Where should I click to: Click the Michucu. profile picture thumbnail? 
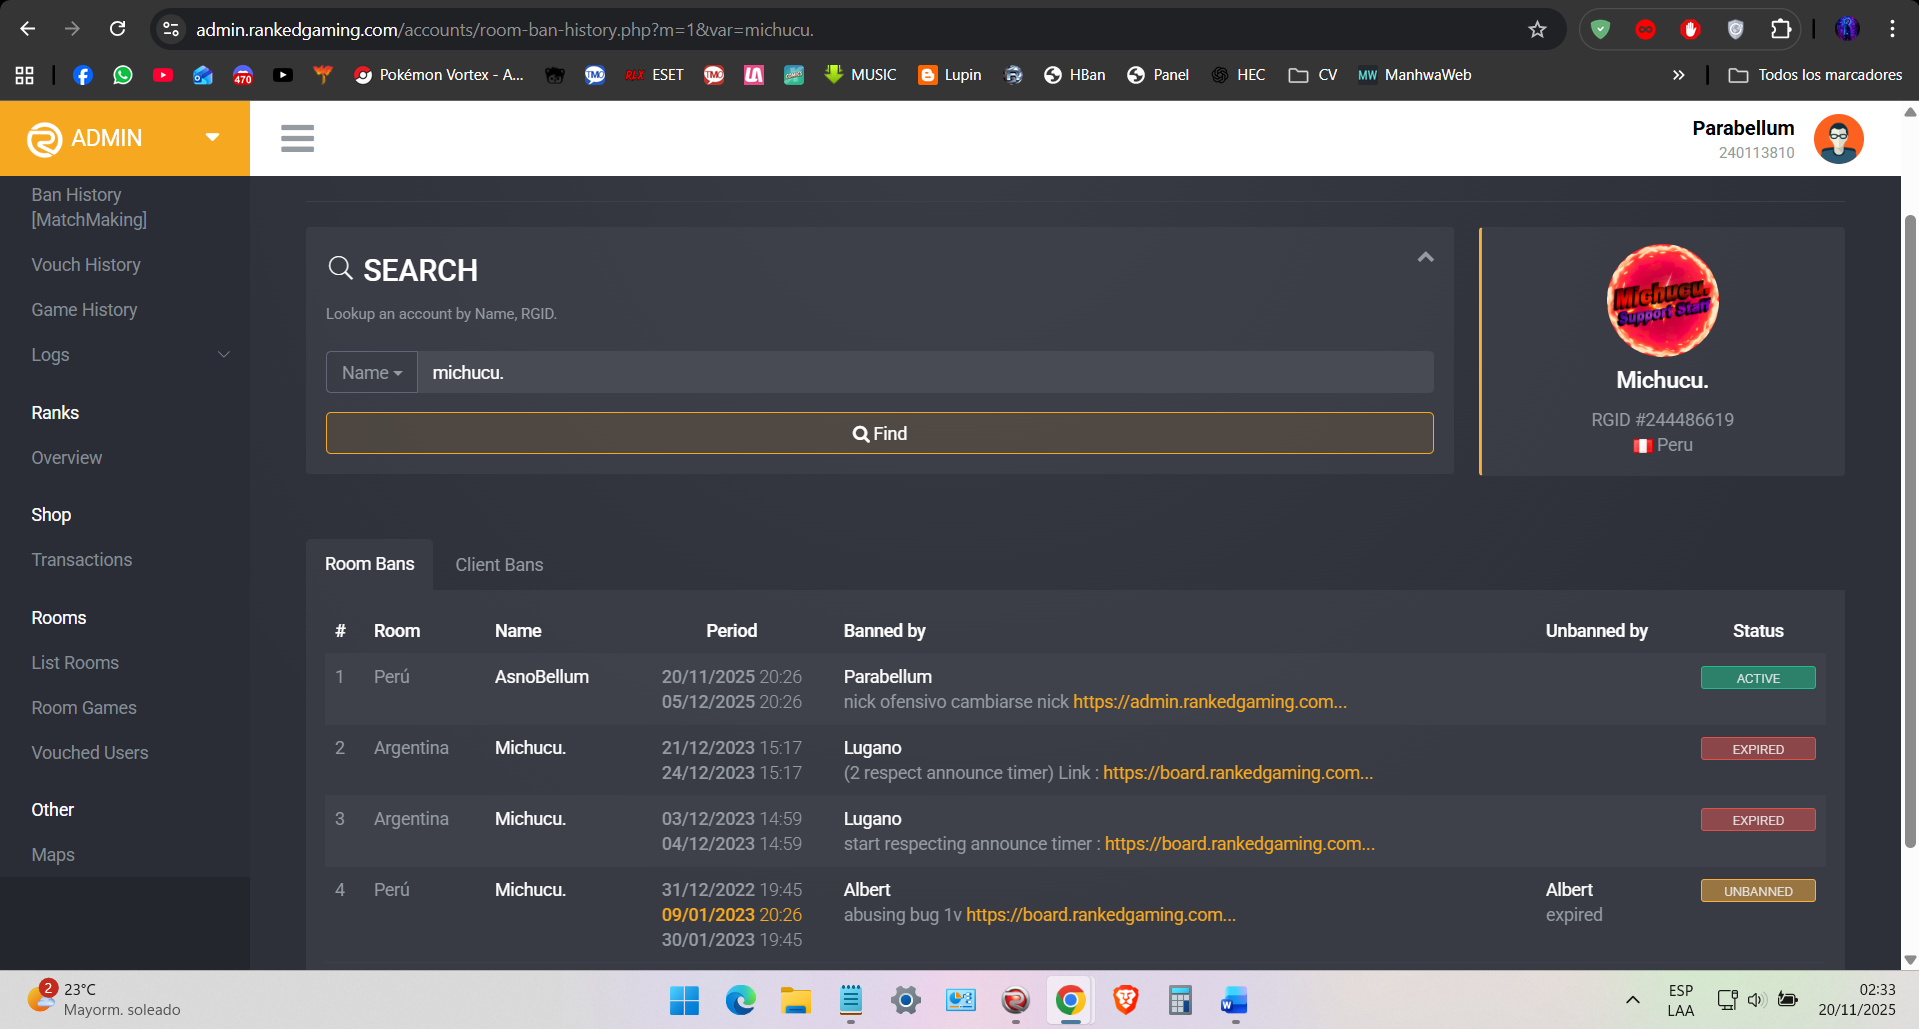1662,300
